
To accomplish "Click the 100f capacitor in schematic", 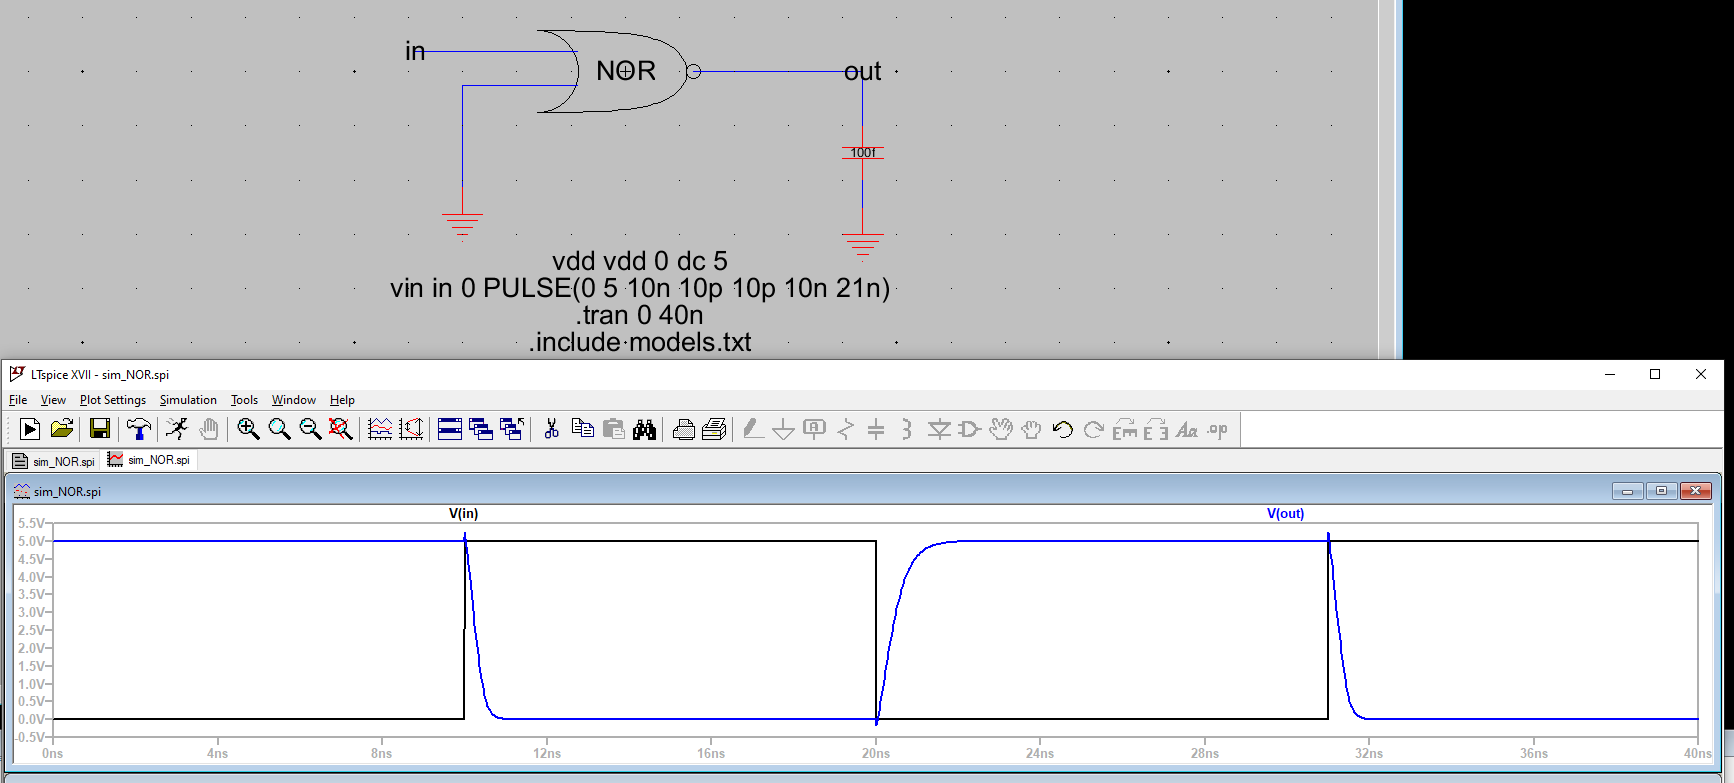I will click(x=862, y=153).
